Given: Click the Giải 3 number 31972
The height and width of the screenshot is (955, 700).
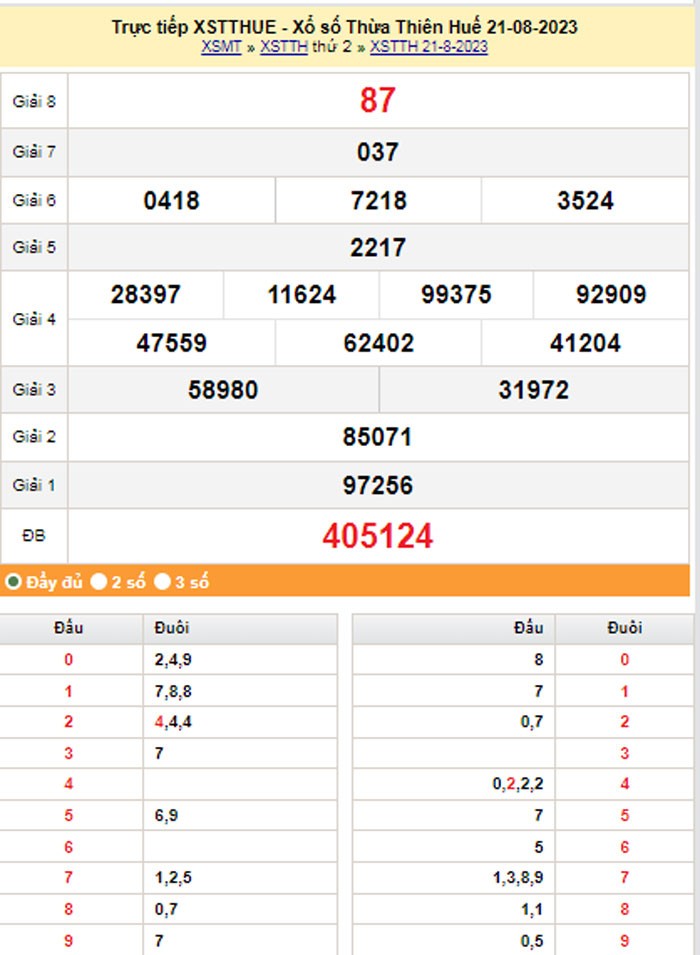Looking at the screenshot, I should (x=533, y=390).
